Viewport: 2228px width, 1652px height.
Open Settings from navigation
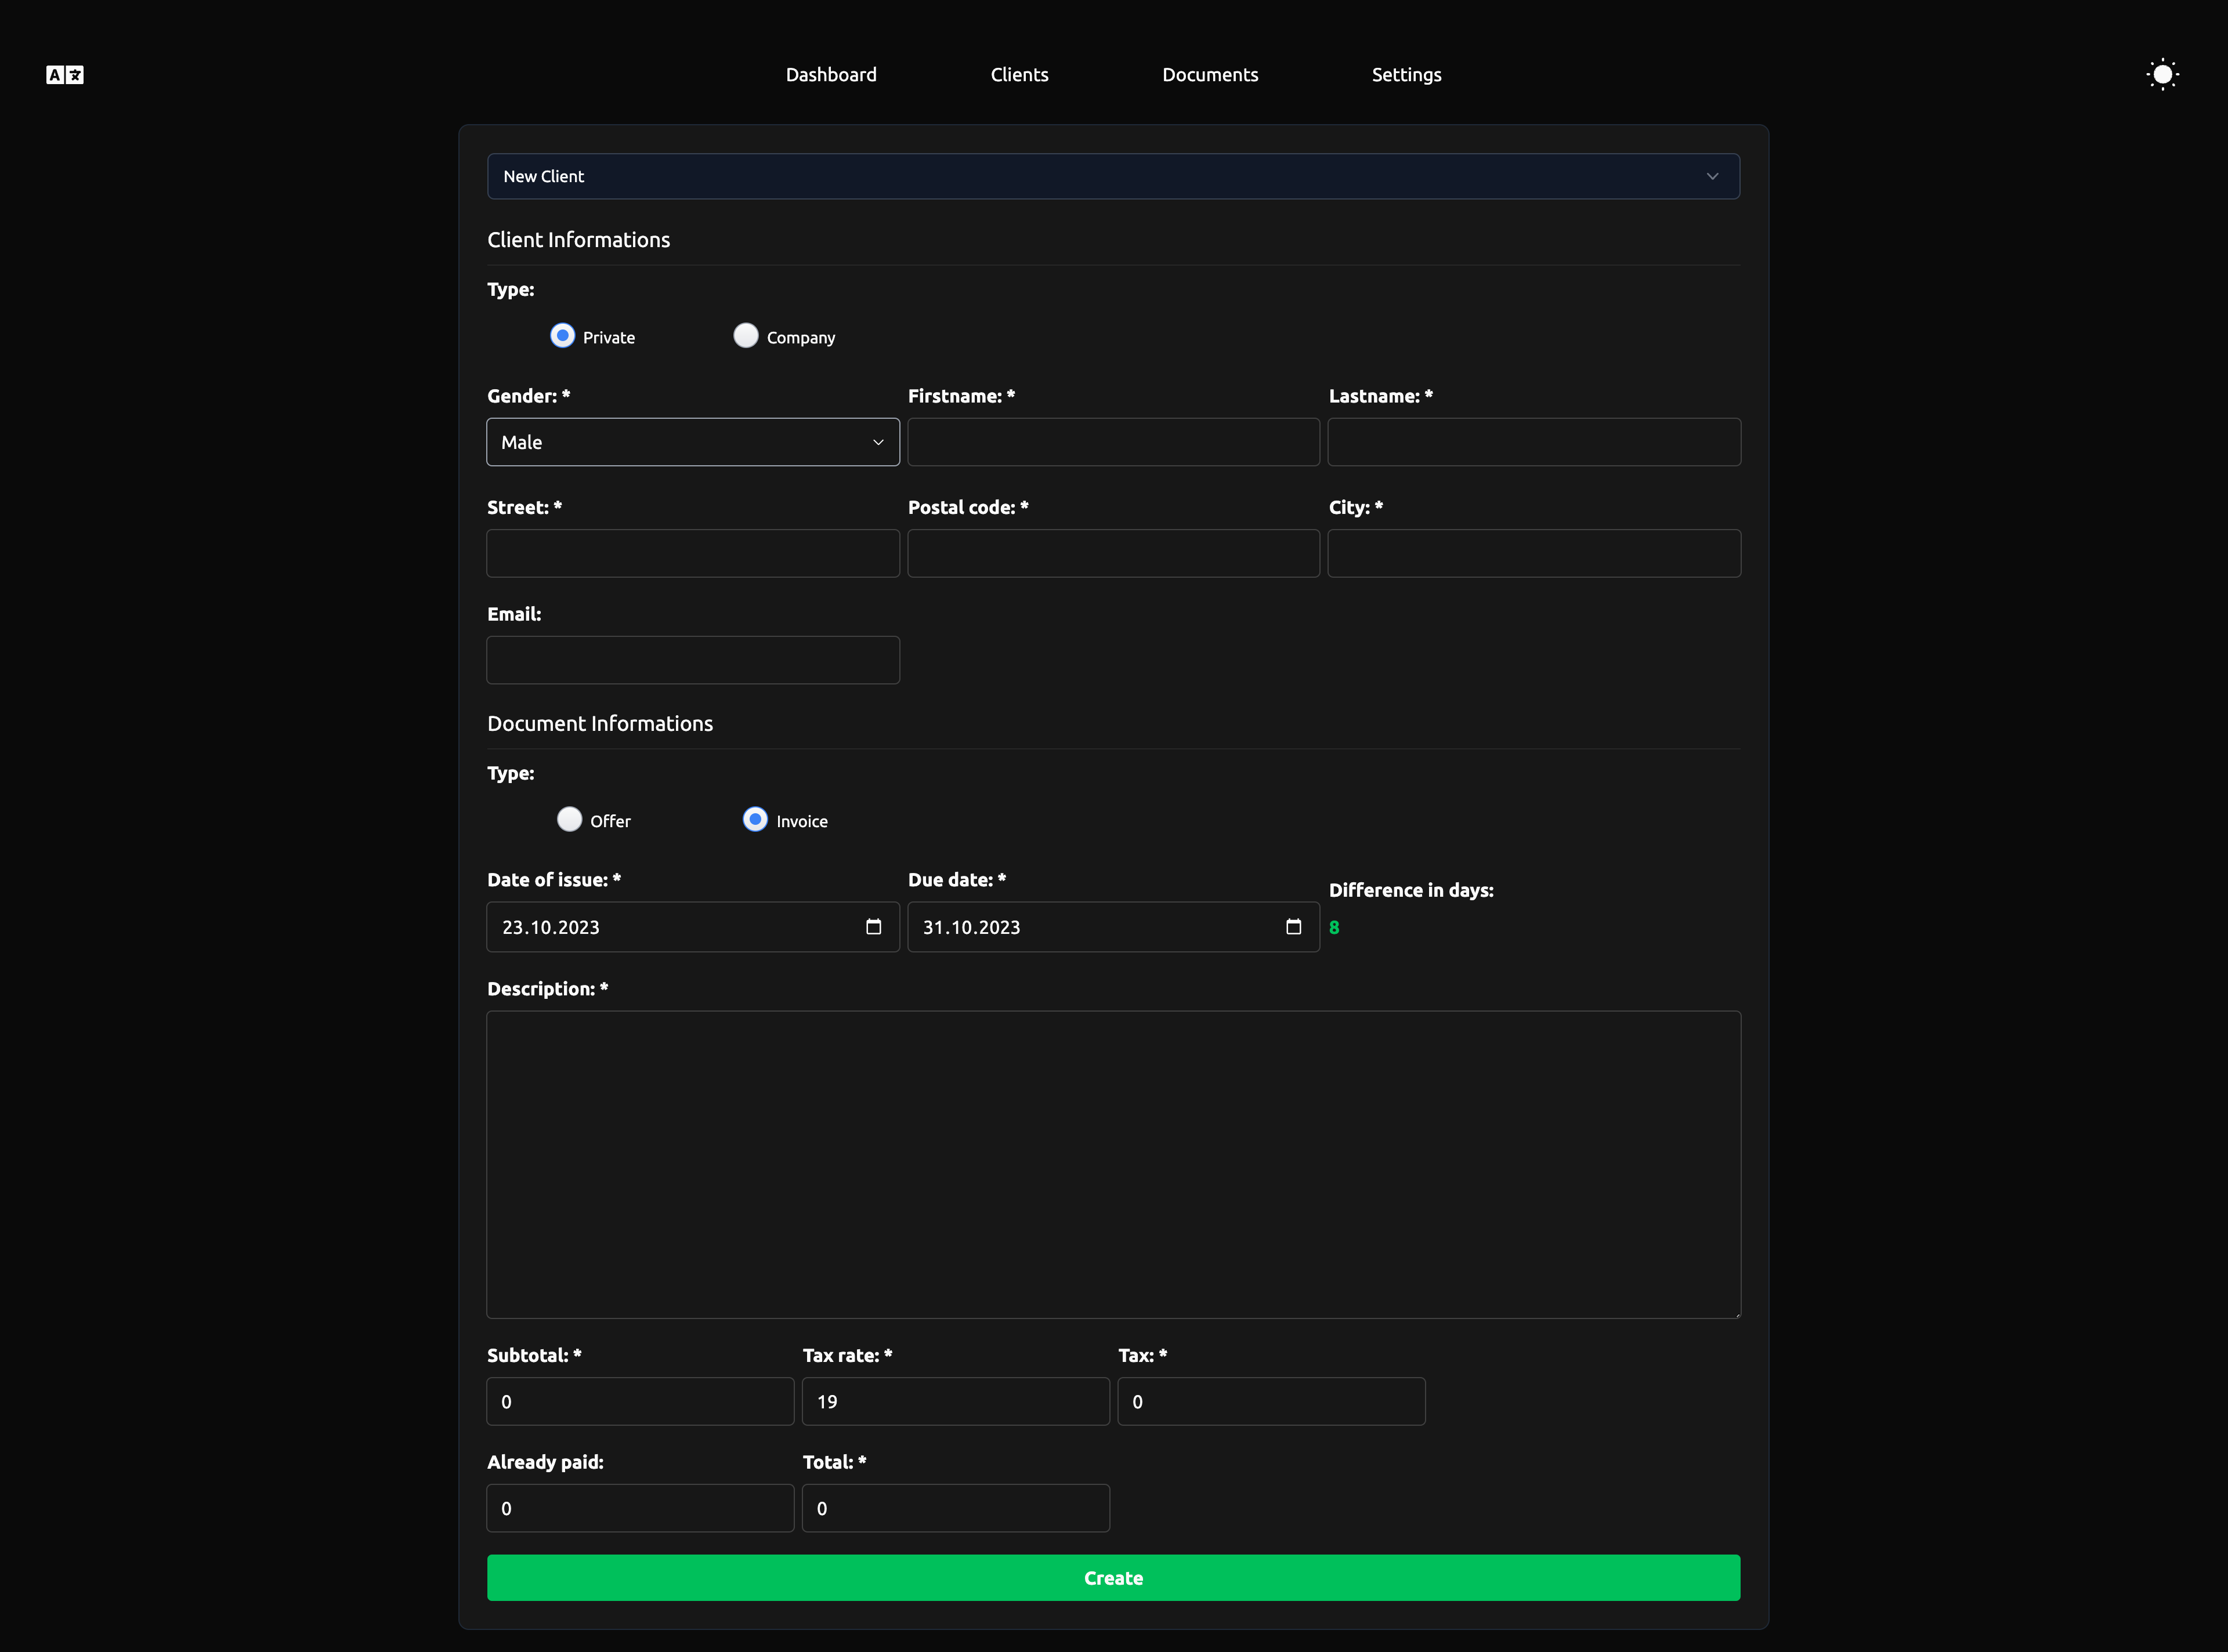[1406, 75]
